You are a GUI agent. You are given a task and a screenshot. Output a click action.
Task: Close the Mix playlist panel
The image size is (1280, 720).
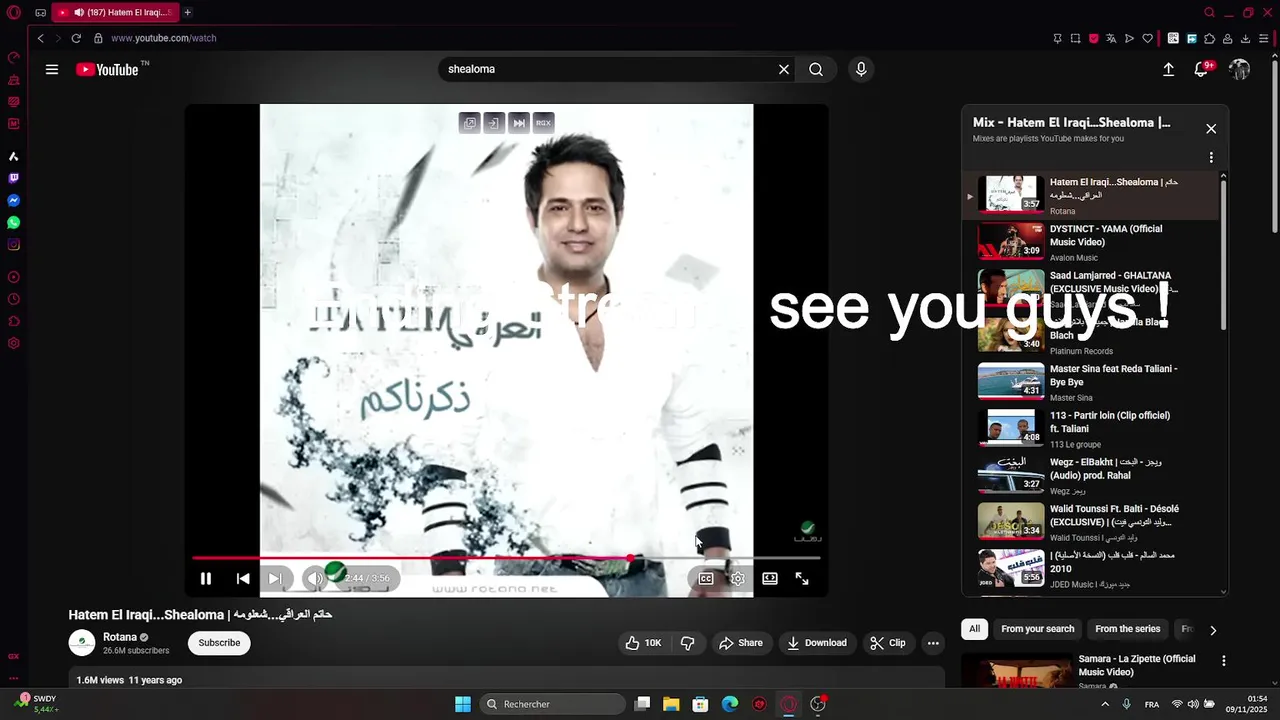(1211, 129)
